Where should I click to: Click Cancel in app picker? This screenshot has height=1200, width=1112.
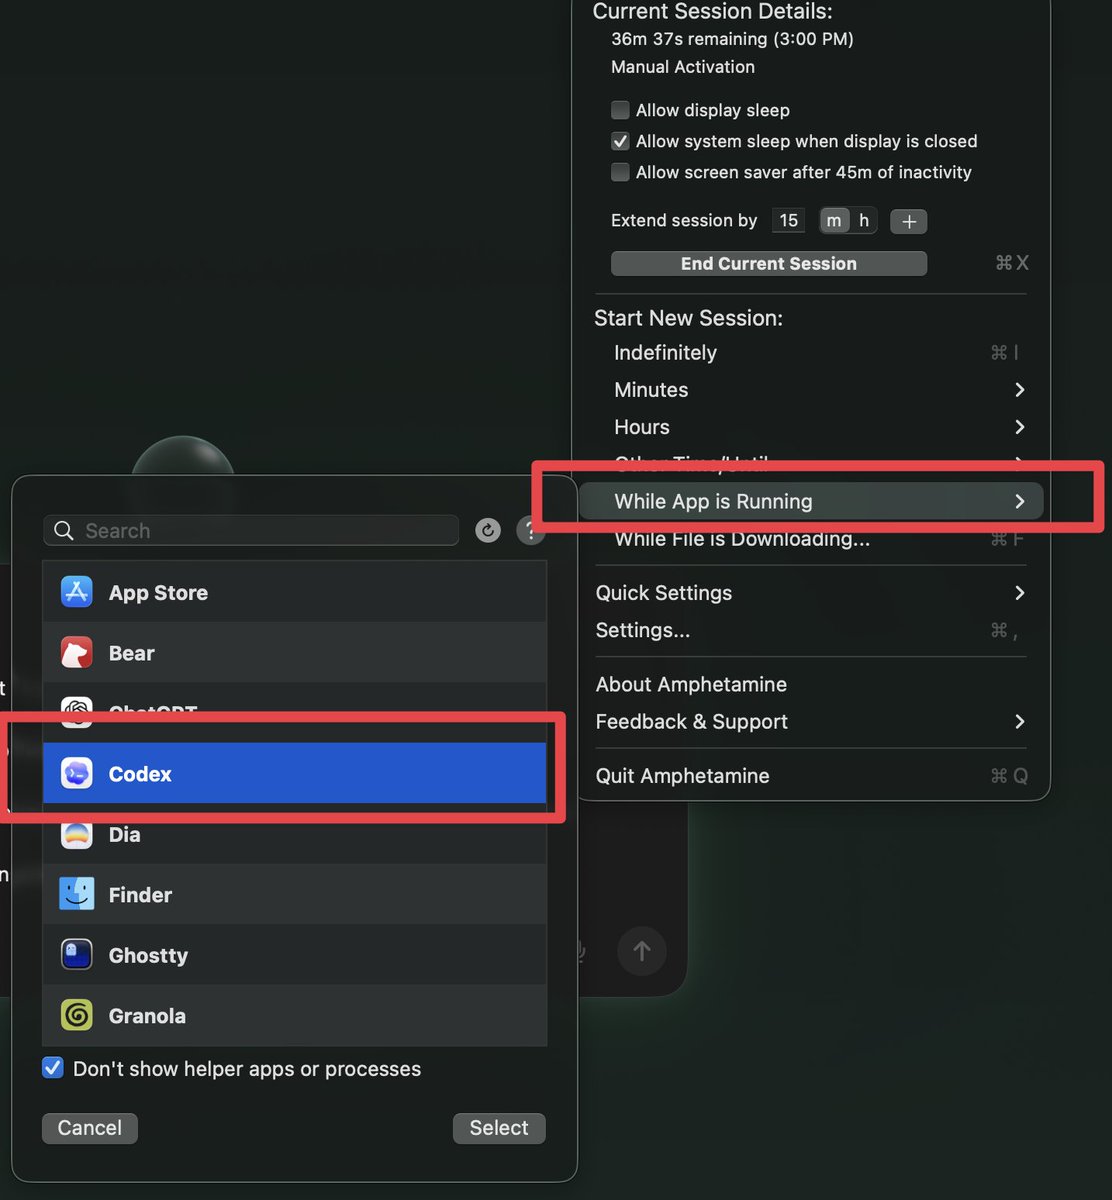point(90,1128)
